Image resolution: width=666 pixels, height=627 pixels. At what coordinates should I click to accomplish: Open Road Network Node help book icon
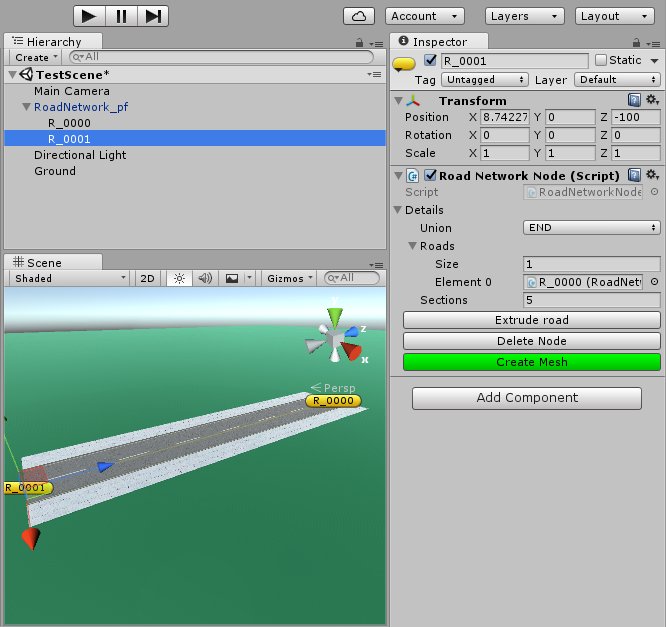tap(634, 175)
